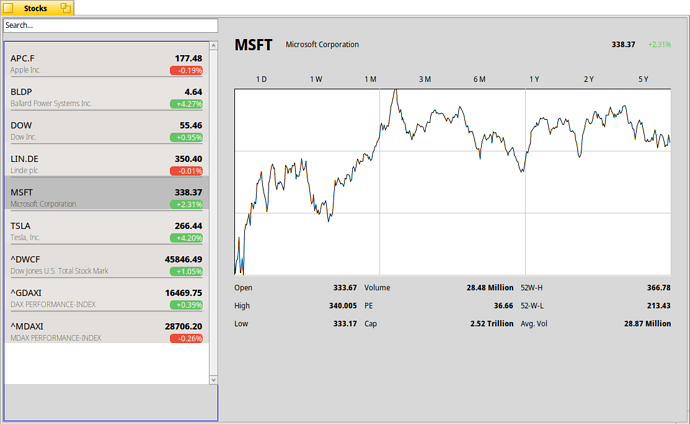Select the 1 D time range

click(261, 79)
